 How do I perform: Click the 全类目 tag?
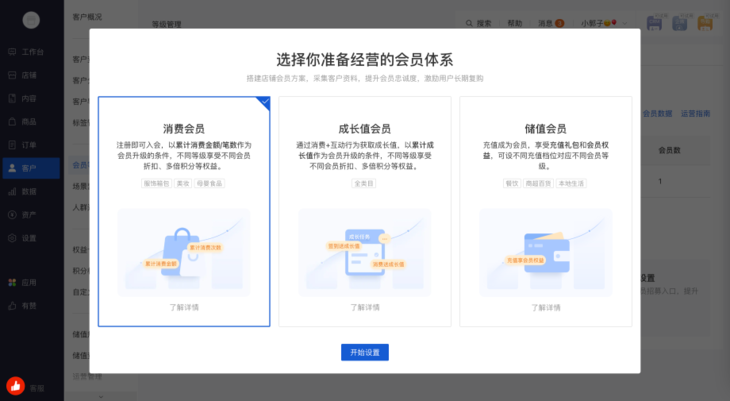(x=364, y=184)
